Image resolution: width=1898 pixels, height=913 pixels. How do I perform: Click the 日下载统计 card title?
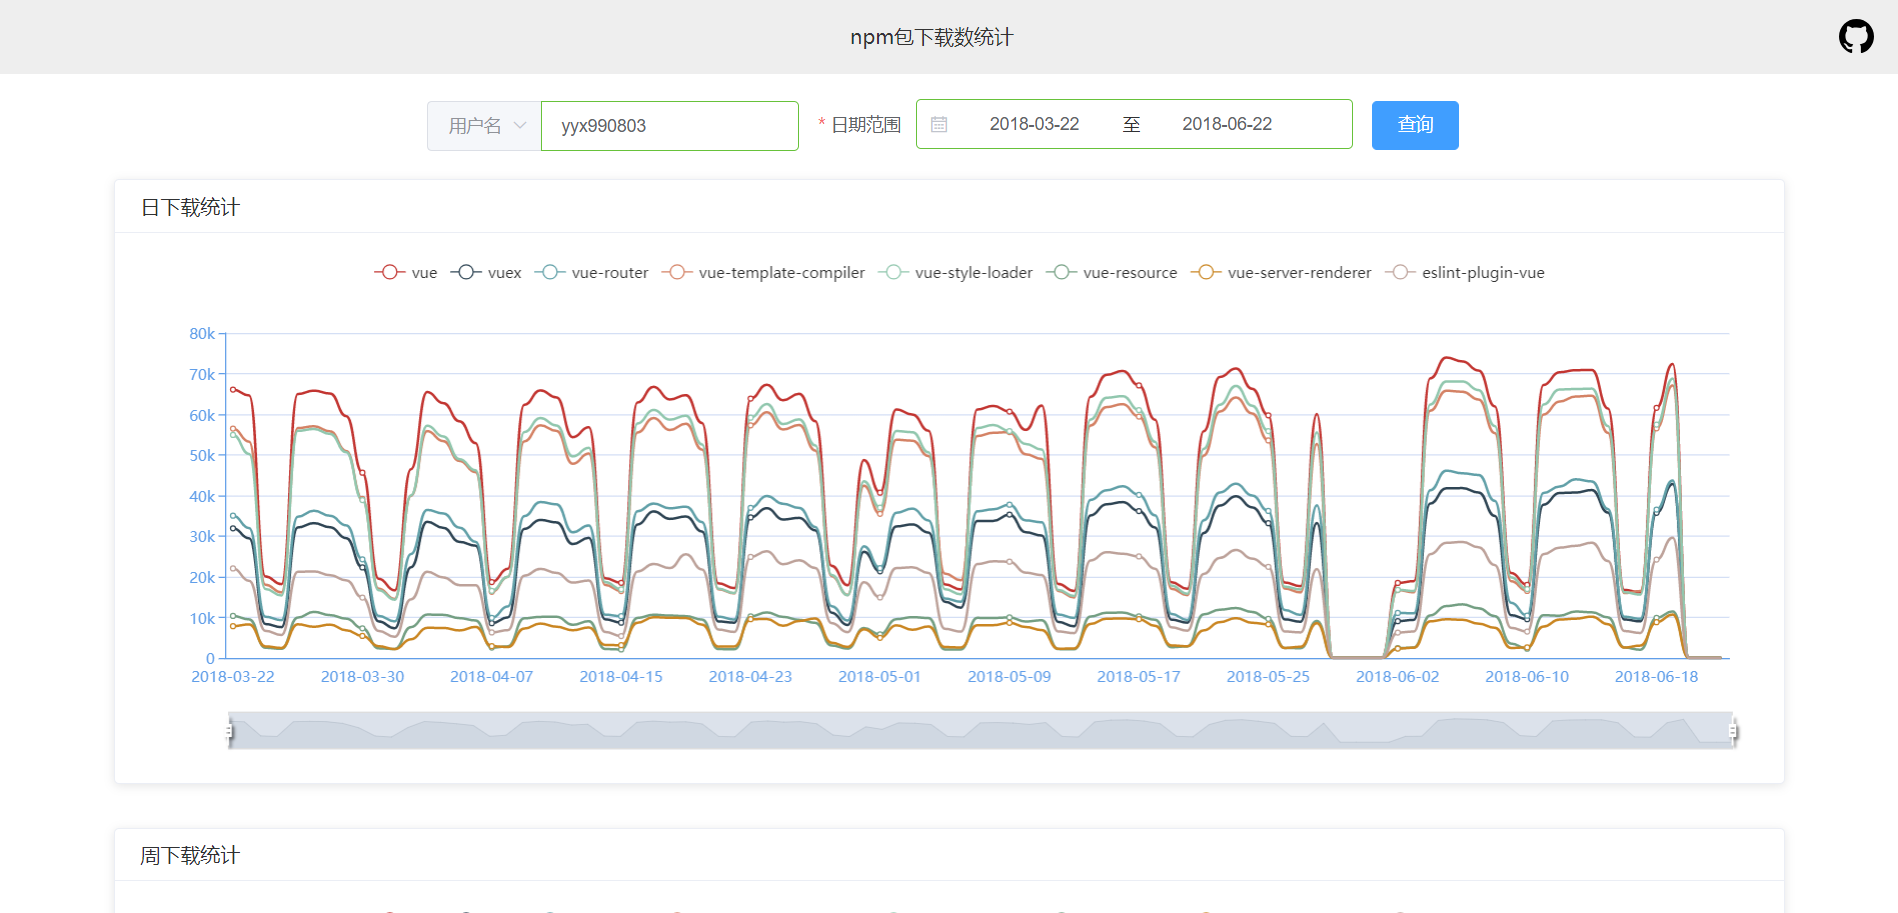[x=190, y=207]
